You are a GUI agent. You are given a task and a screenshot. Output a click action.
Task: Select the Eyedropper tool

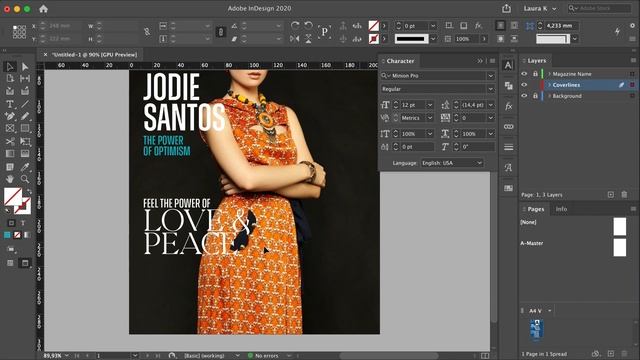pos(25,167)
